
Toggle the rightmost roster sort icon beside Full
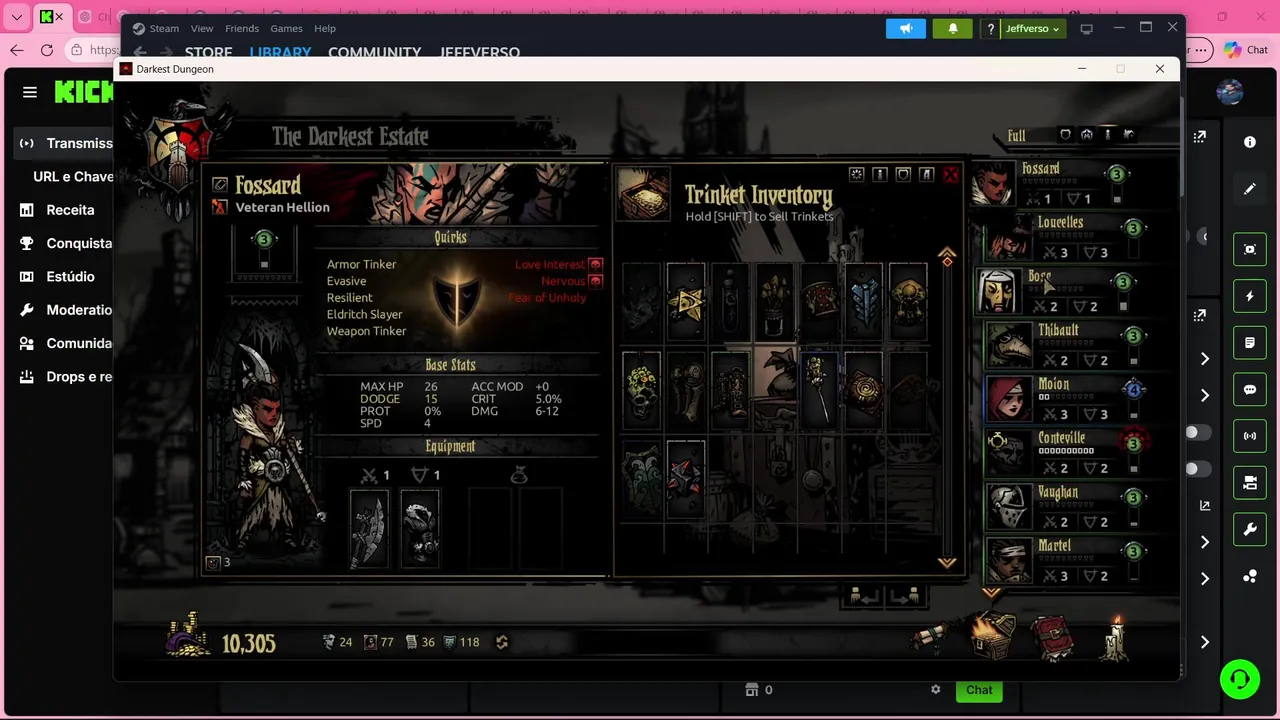[x=1129, y=134]
